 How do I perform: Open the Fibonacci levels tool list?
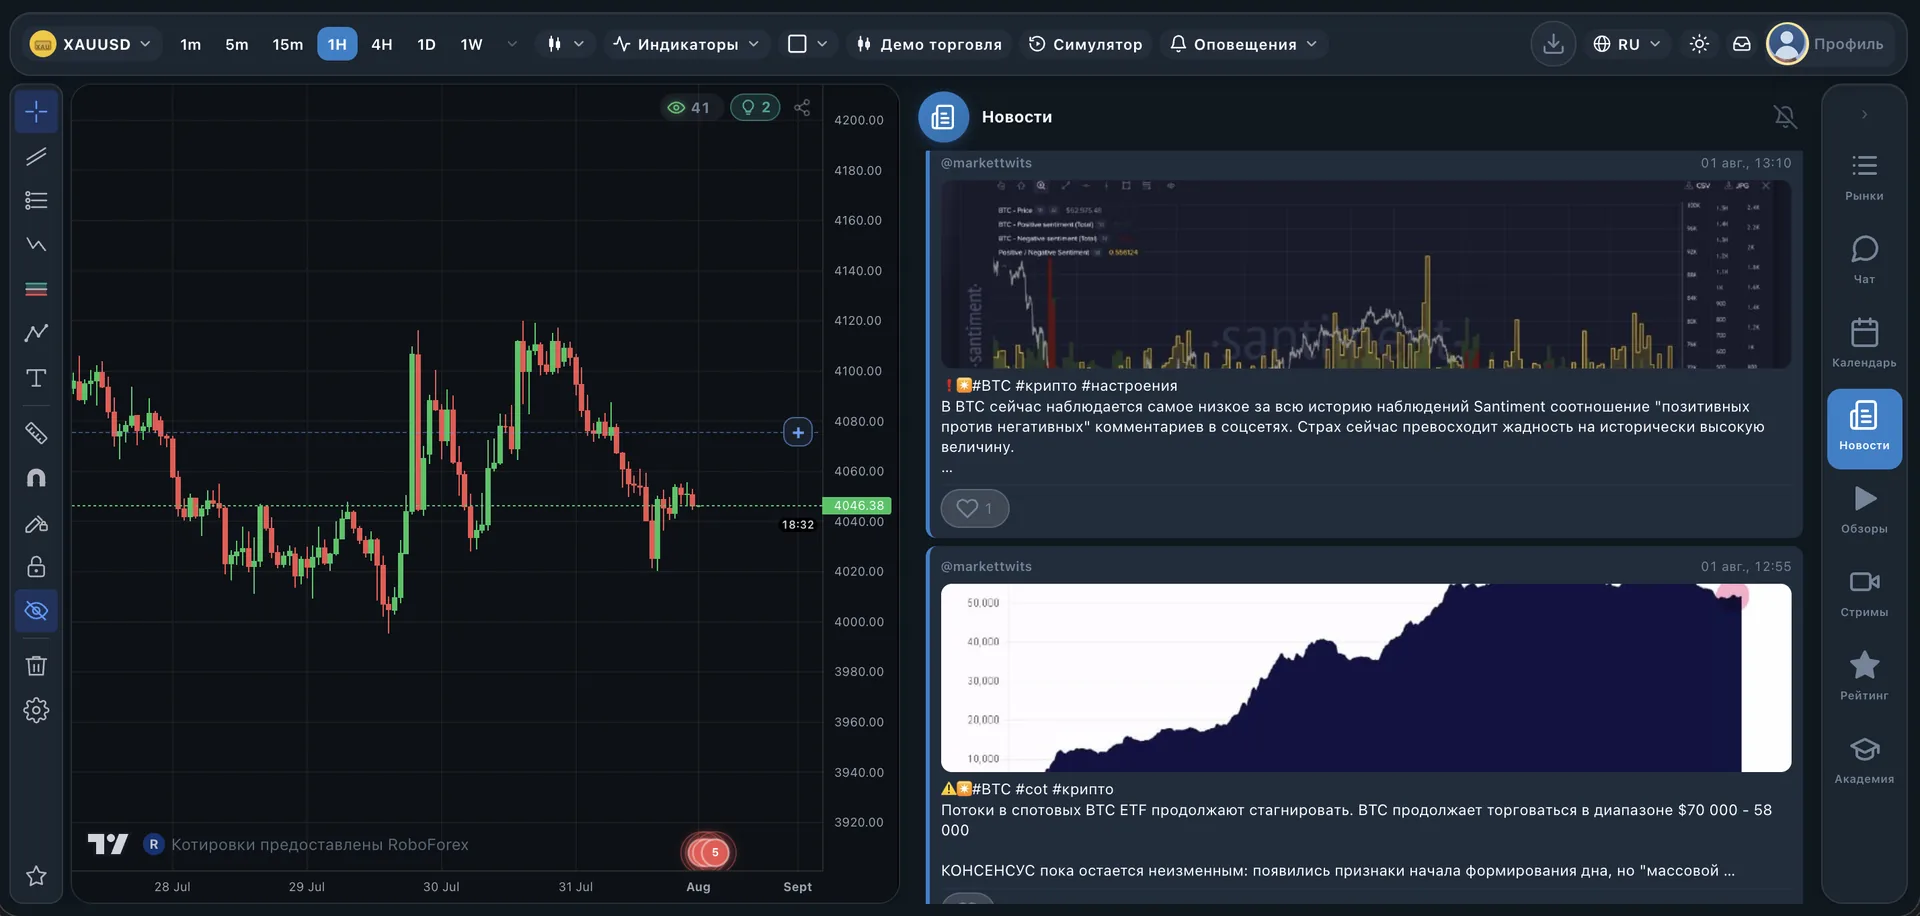click(36, 200)
